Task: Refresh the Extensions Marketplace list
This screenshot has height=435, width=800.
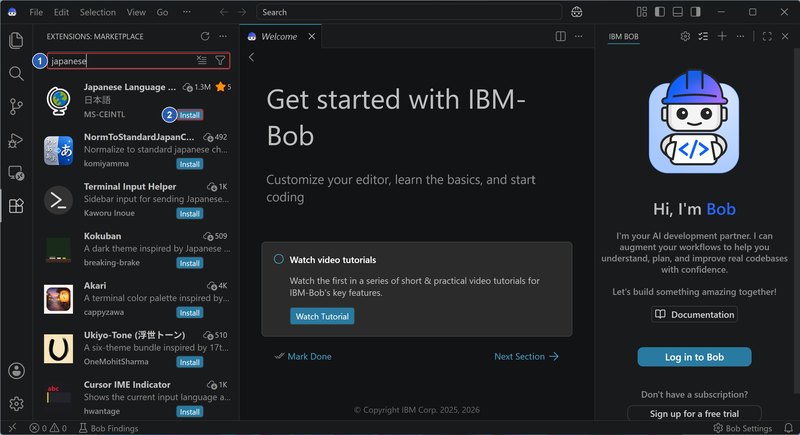Action: 205,36
